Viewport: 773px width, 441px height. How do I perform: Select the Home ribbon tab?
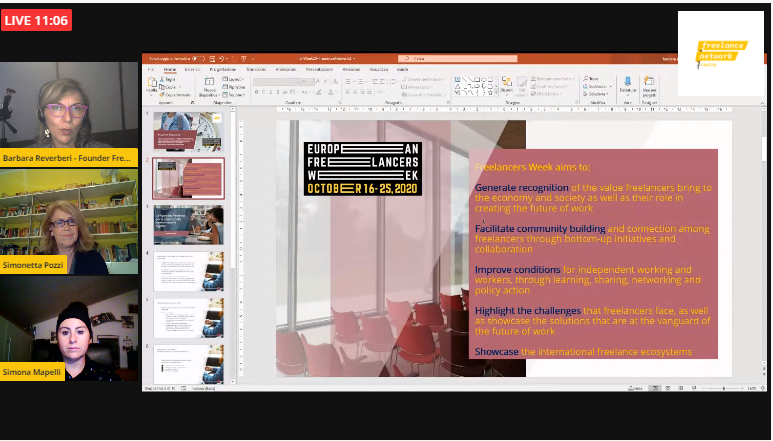[x=170, y=69]
